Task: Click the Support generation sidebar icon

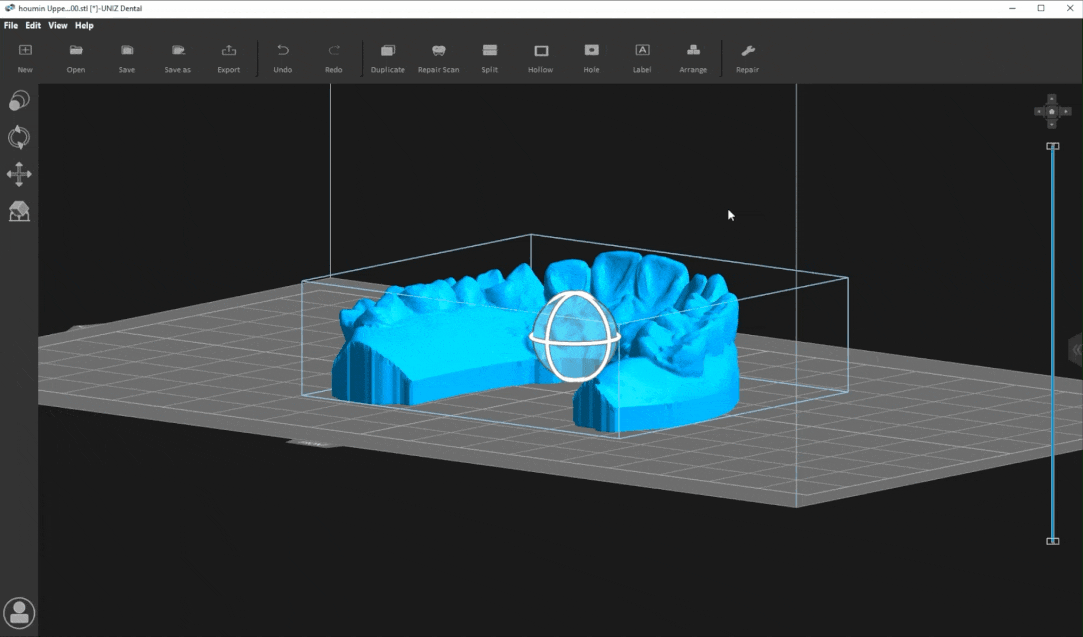Action: click(x=19, y=211)
